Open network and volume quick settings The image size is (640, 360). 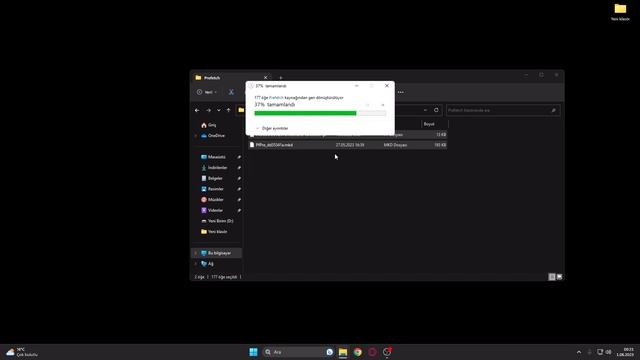pos(604,352)
